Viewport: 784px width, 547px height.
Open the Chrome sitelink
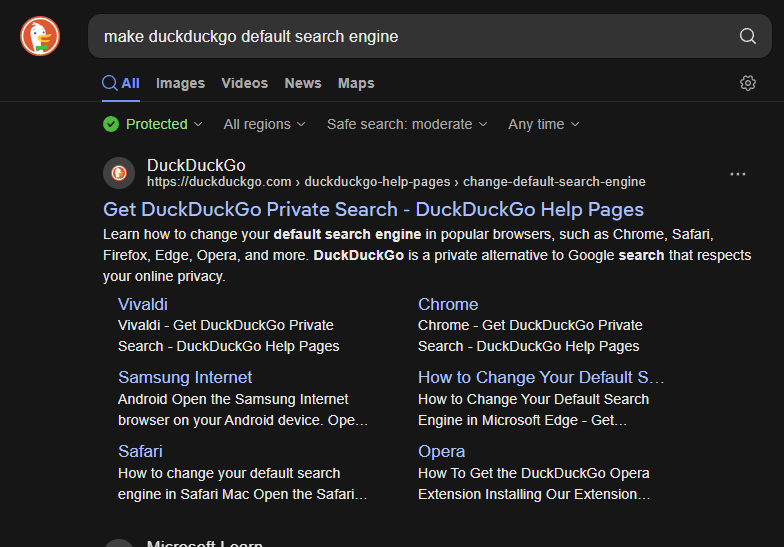448,304
